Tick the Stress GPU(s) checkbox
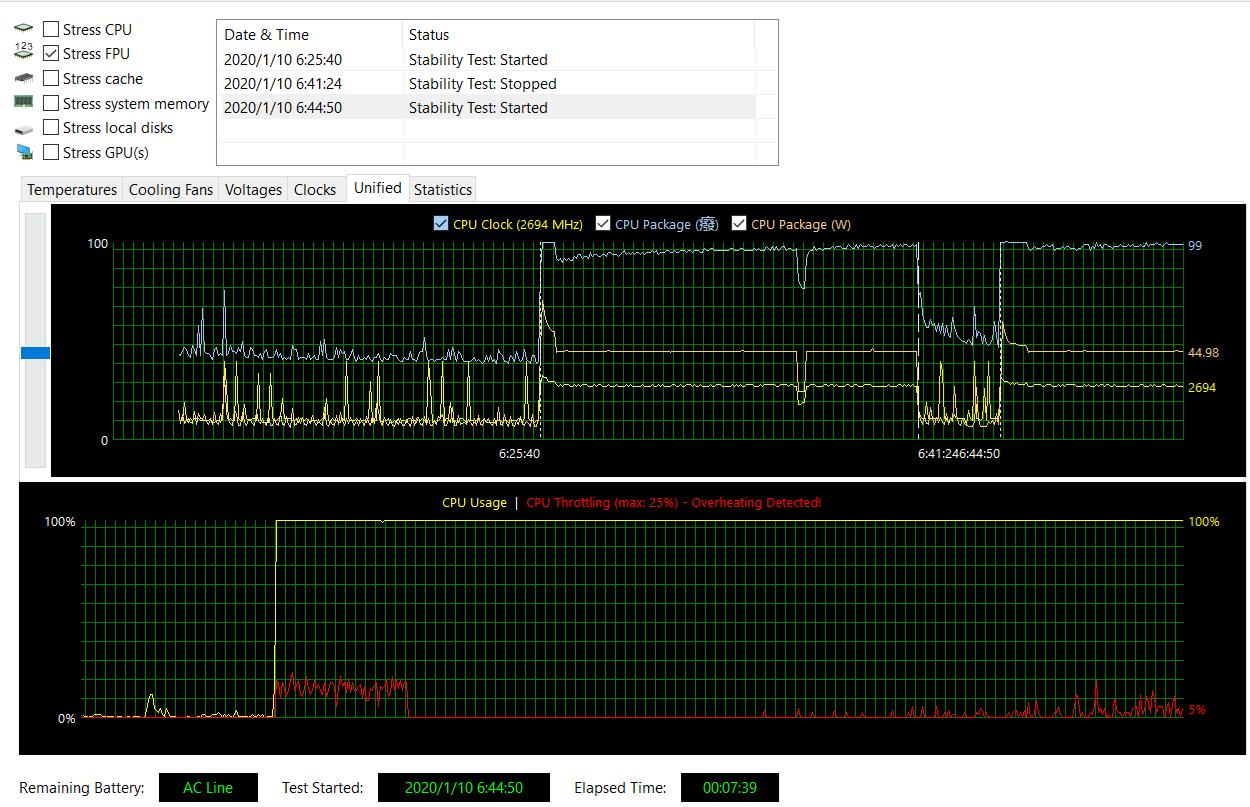 point(51,152)
